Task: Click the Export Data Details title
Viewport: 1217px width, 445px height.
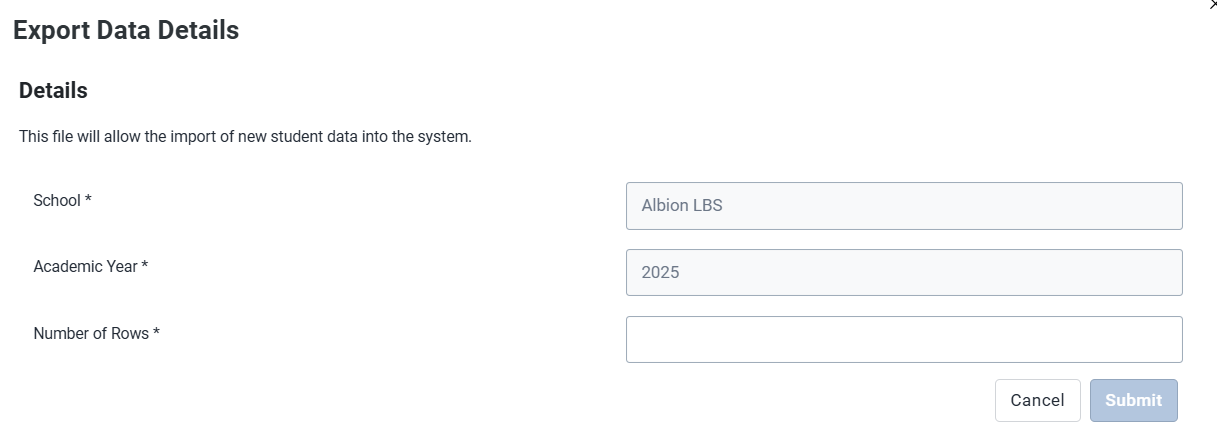Action: coord(126,30)
